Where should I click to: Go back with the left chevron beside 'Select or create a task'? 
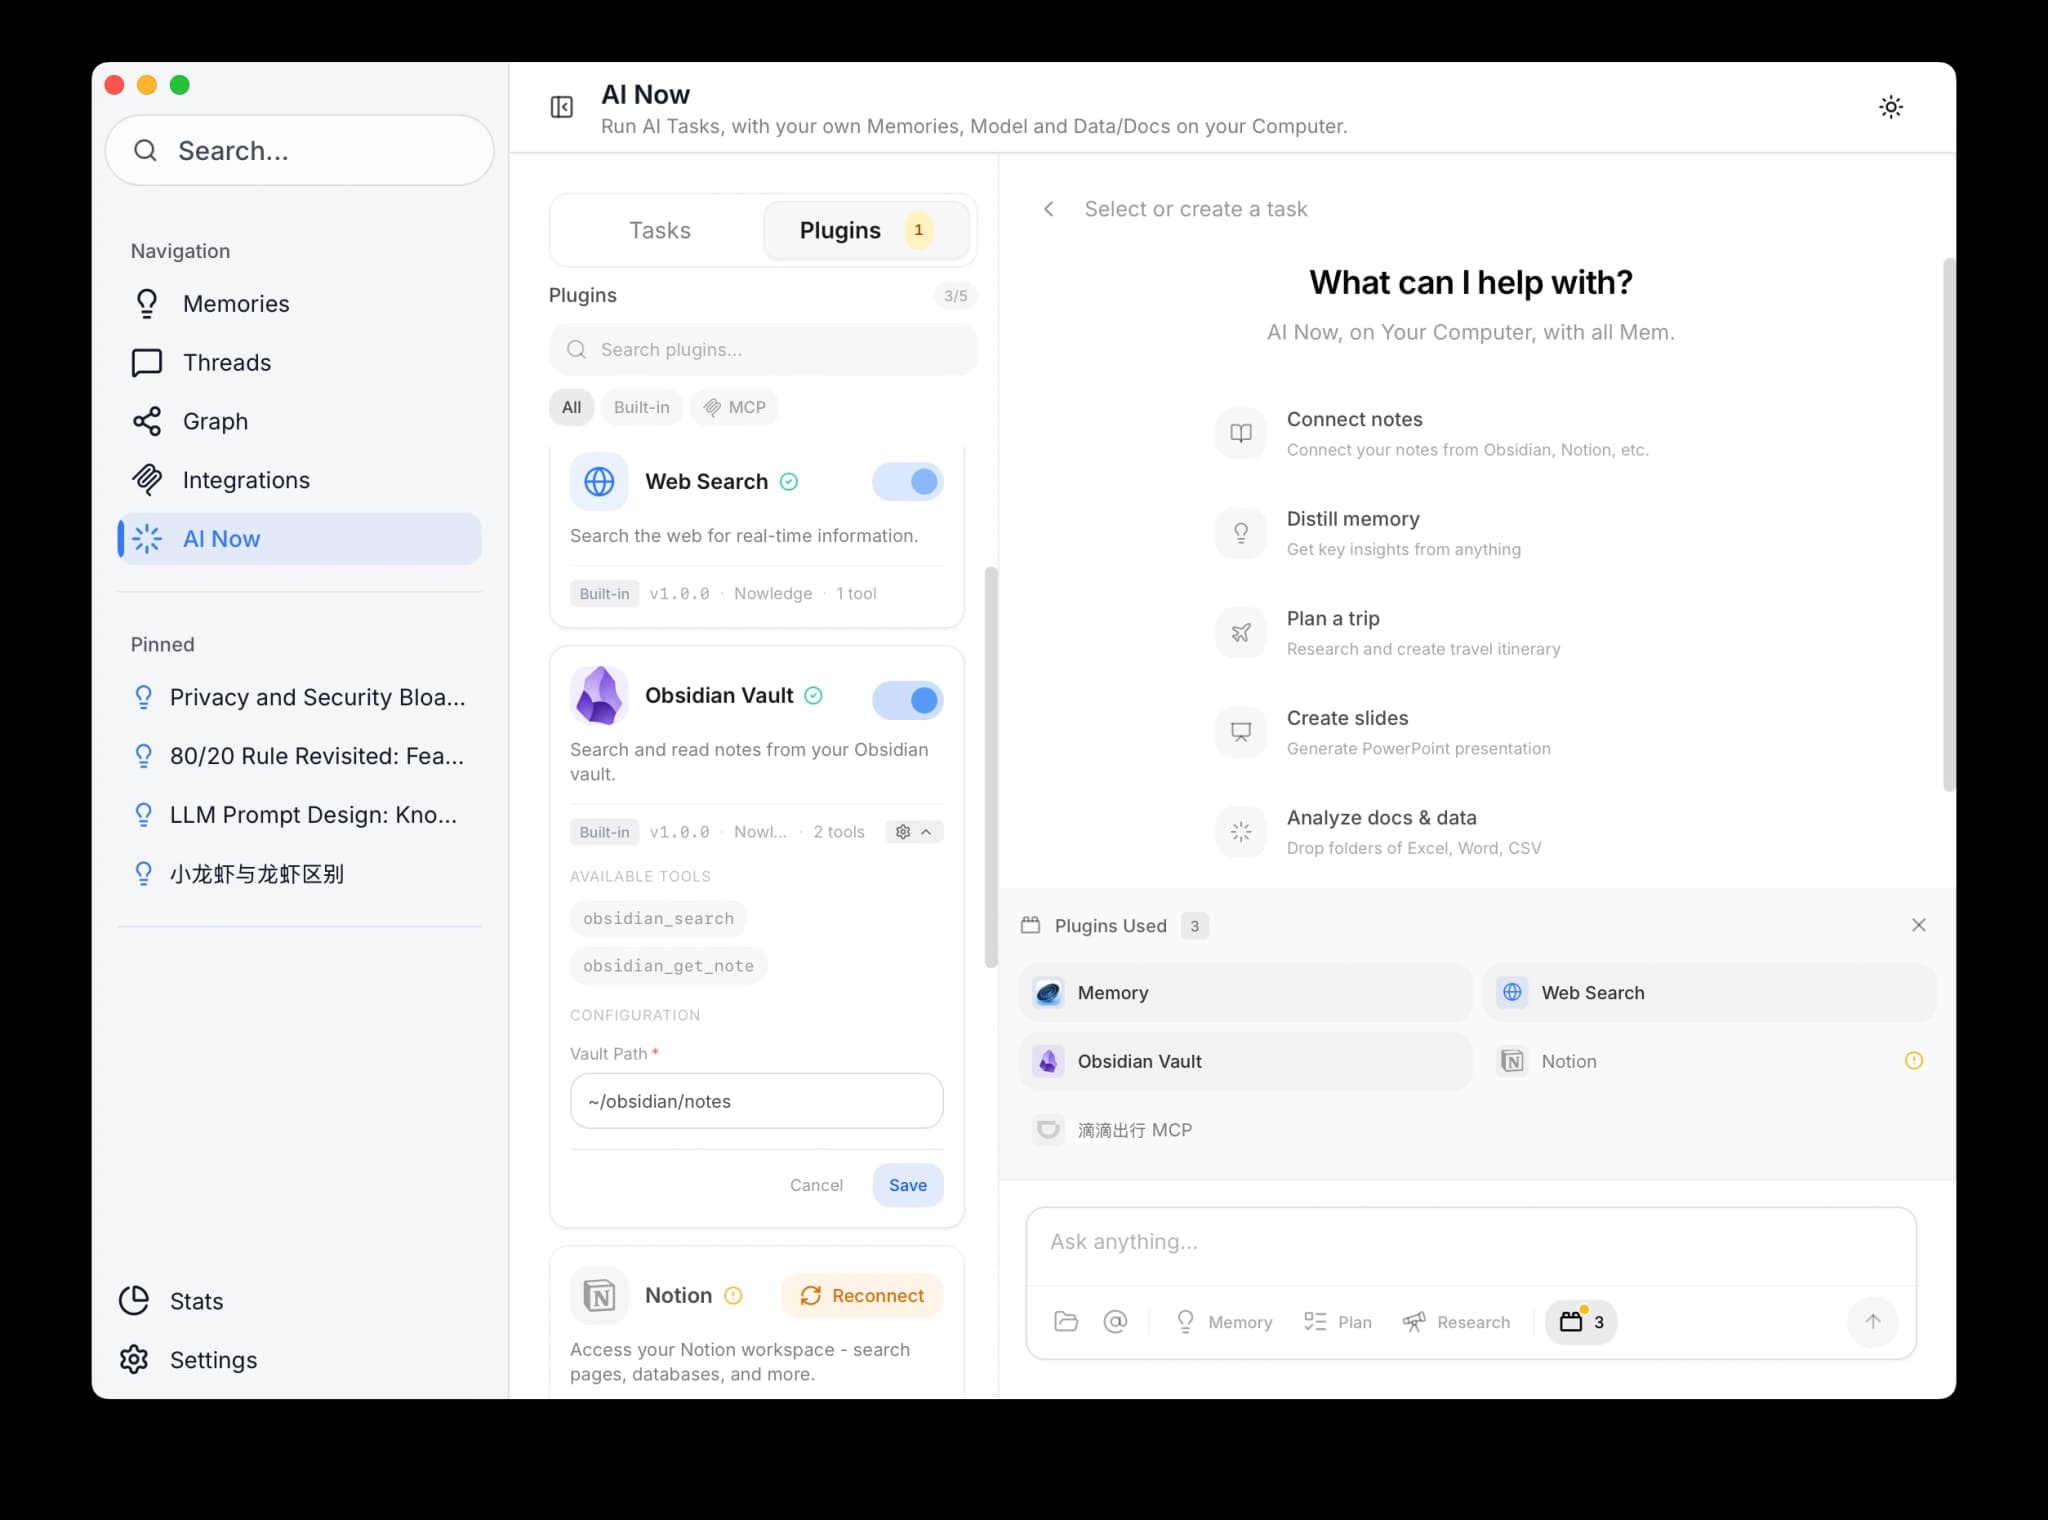coord(1048,209)
